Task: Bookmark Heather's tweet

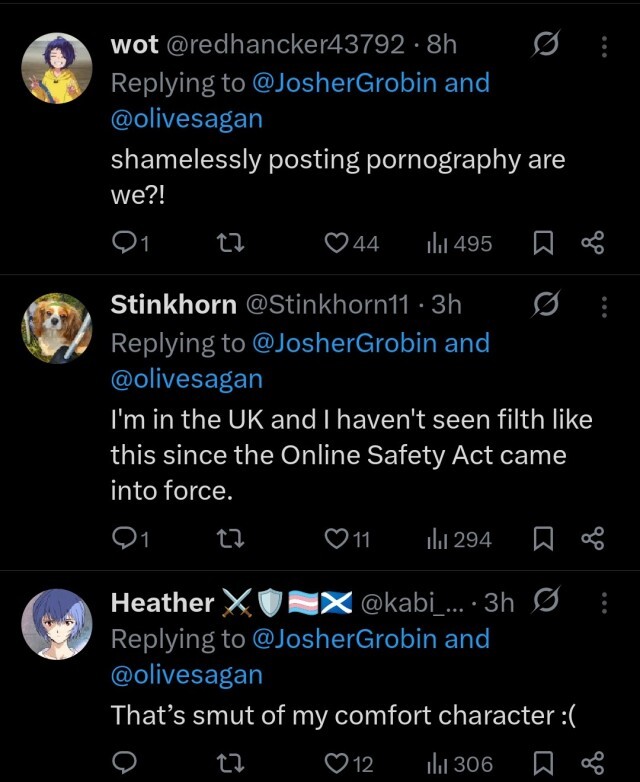Action: [x=544, y=764]
